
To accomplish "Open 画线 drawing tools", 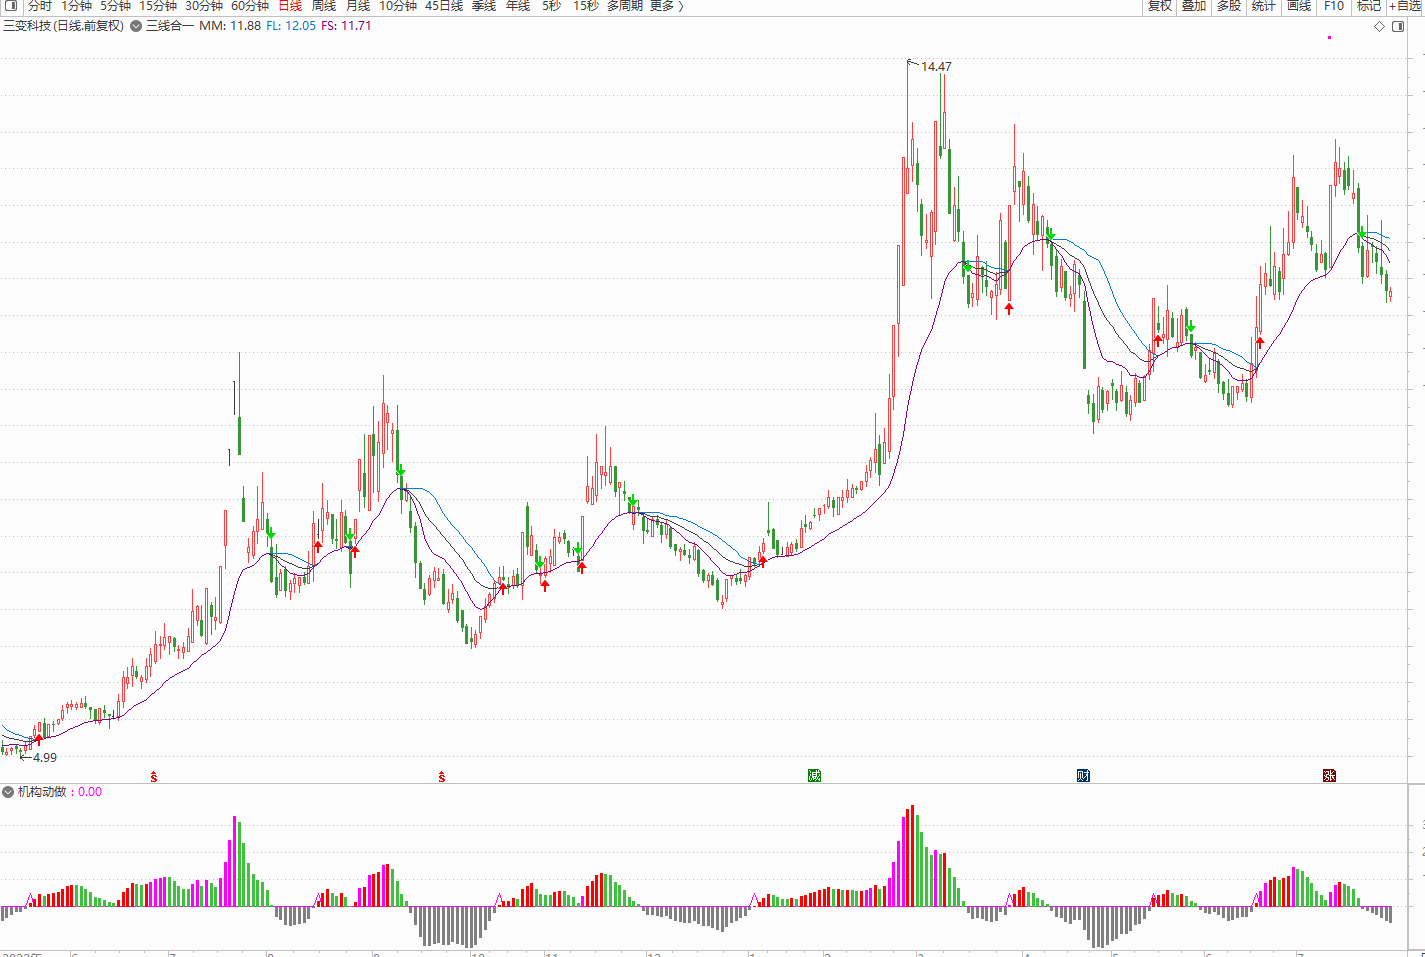I will (x=1299, y=6).
